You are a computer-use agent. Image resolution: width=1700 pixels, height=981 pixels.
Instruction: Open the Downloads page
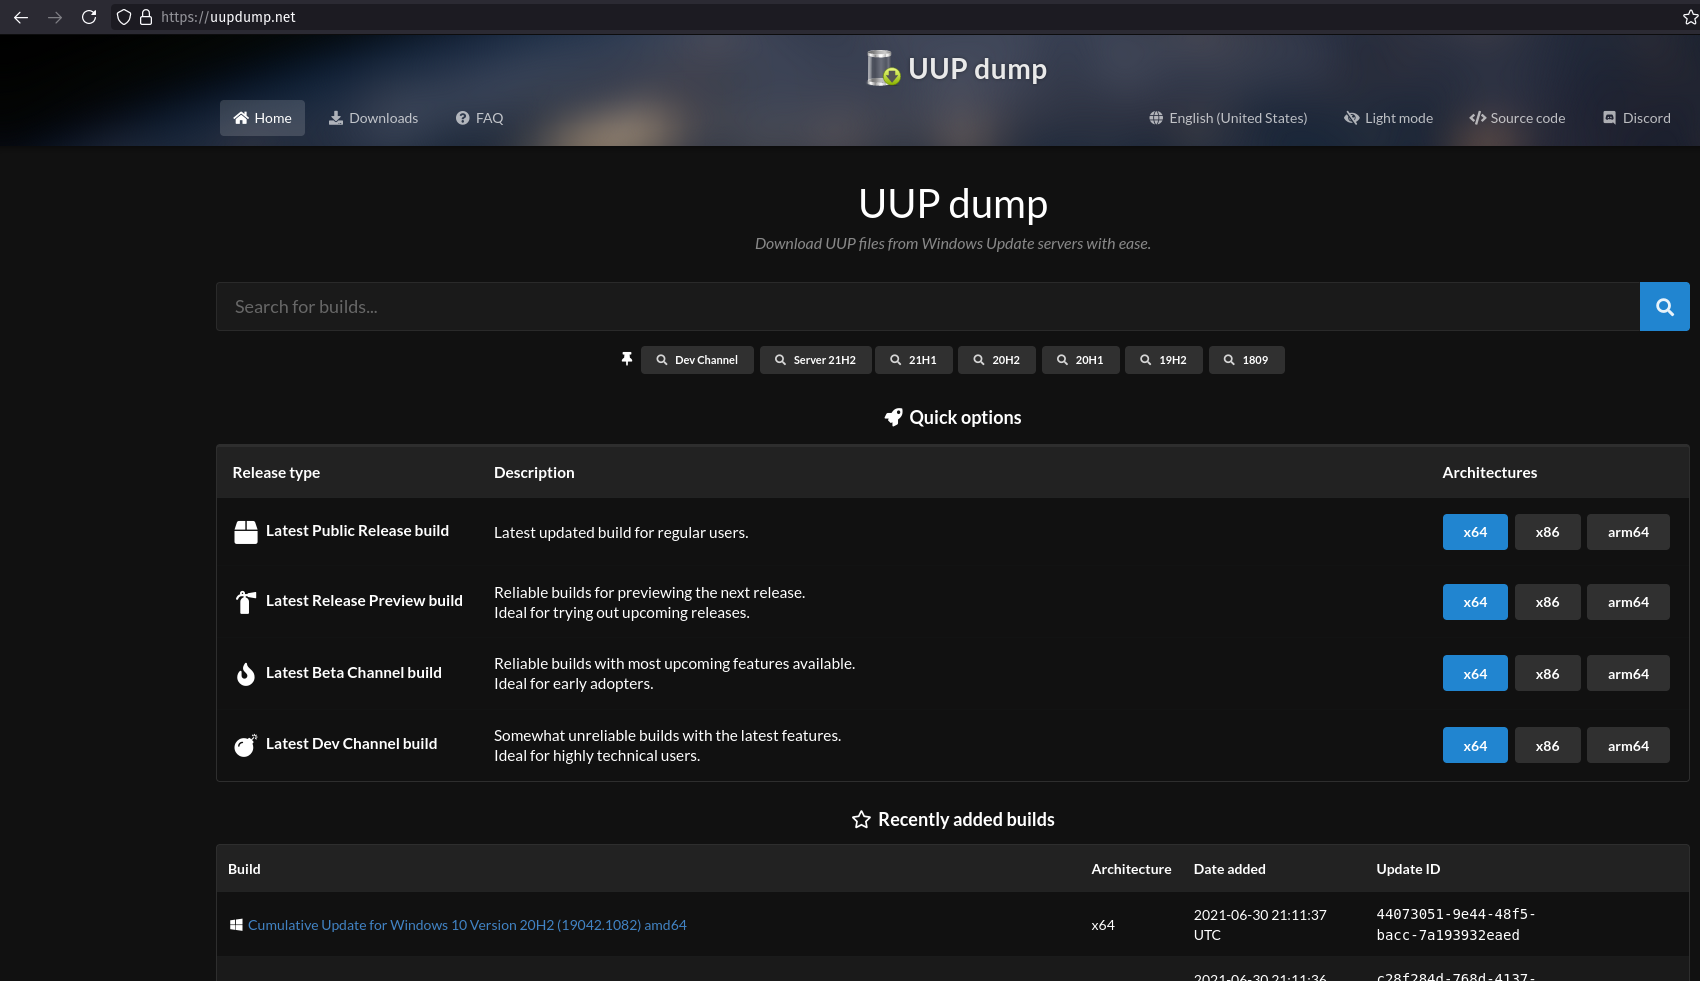pyautogui.click(x=373, y=118)
